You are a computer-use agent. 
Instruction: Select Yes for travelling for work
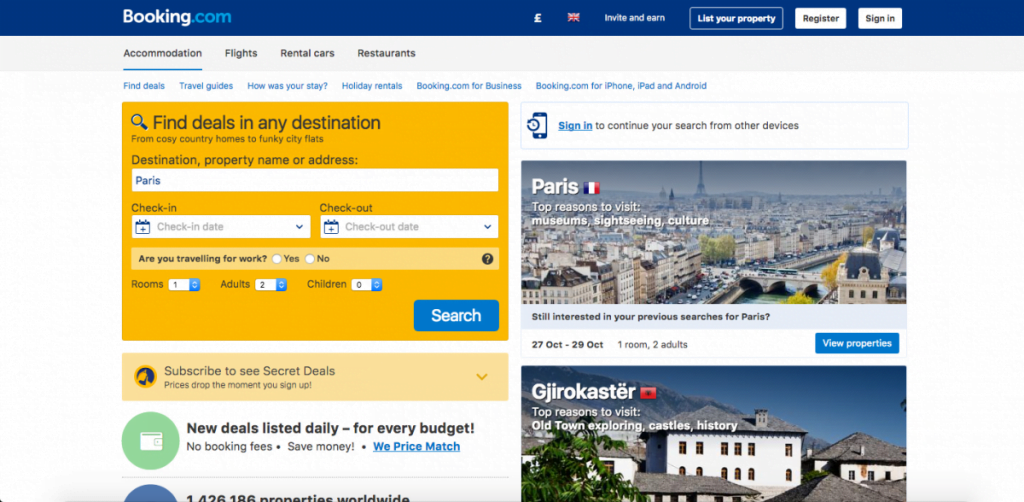tap(277, 259)
